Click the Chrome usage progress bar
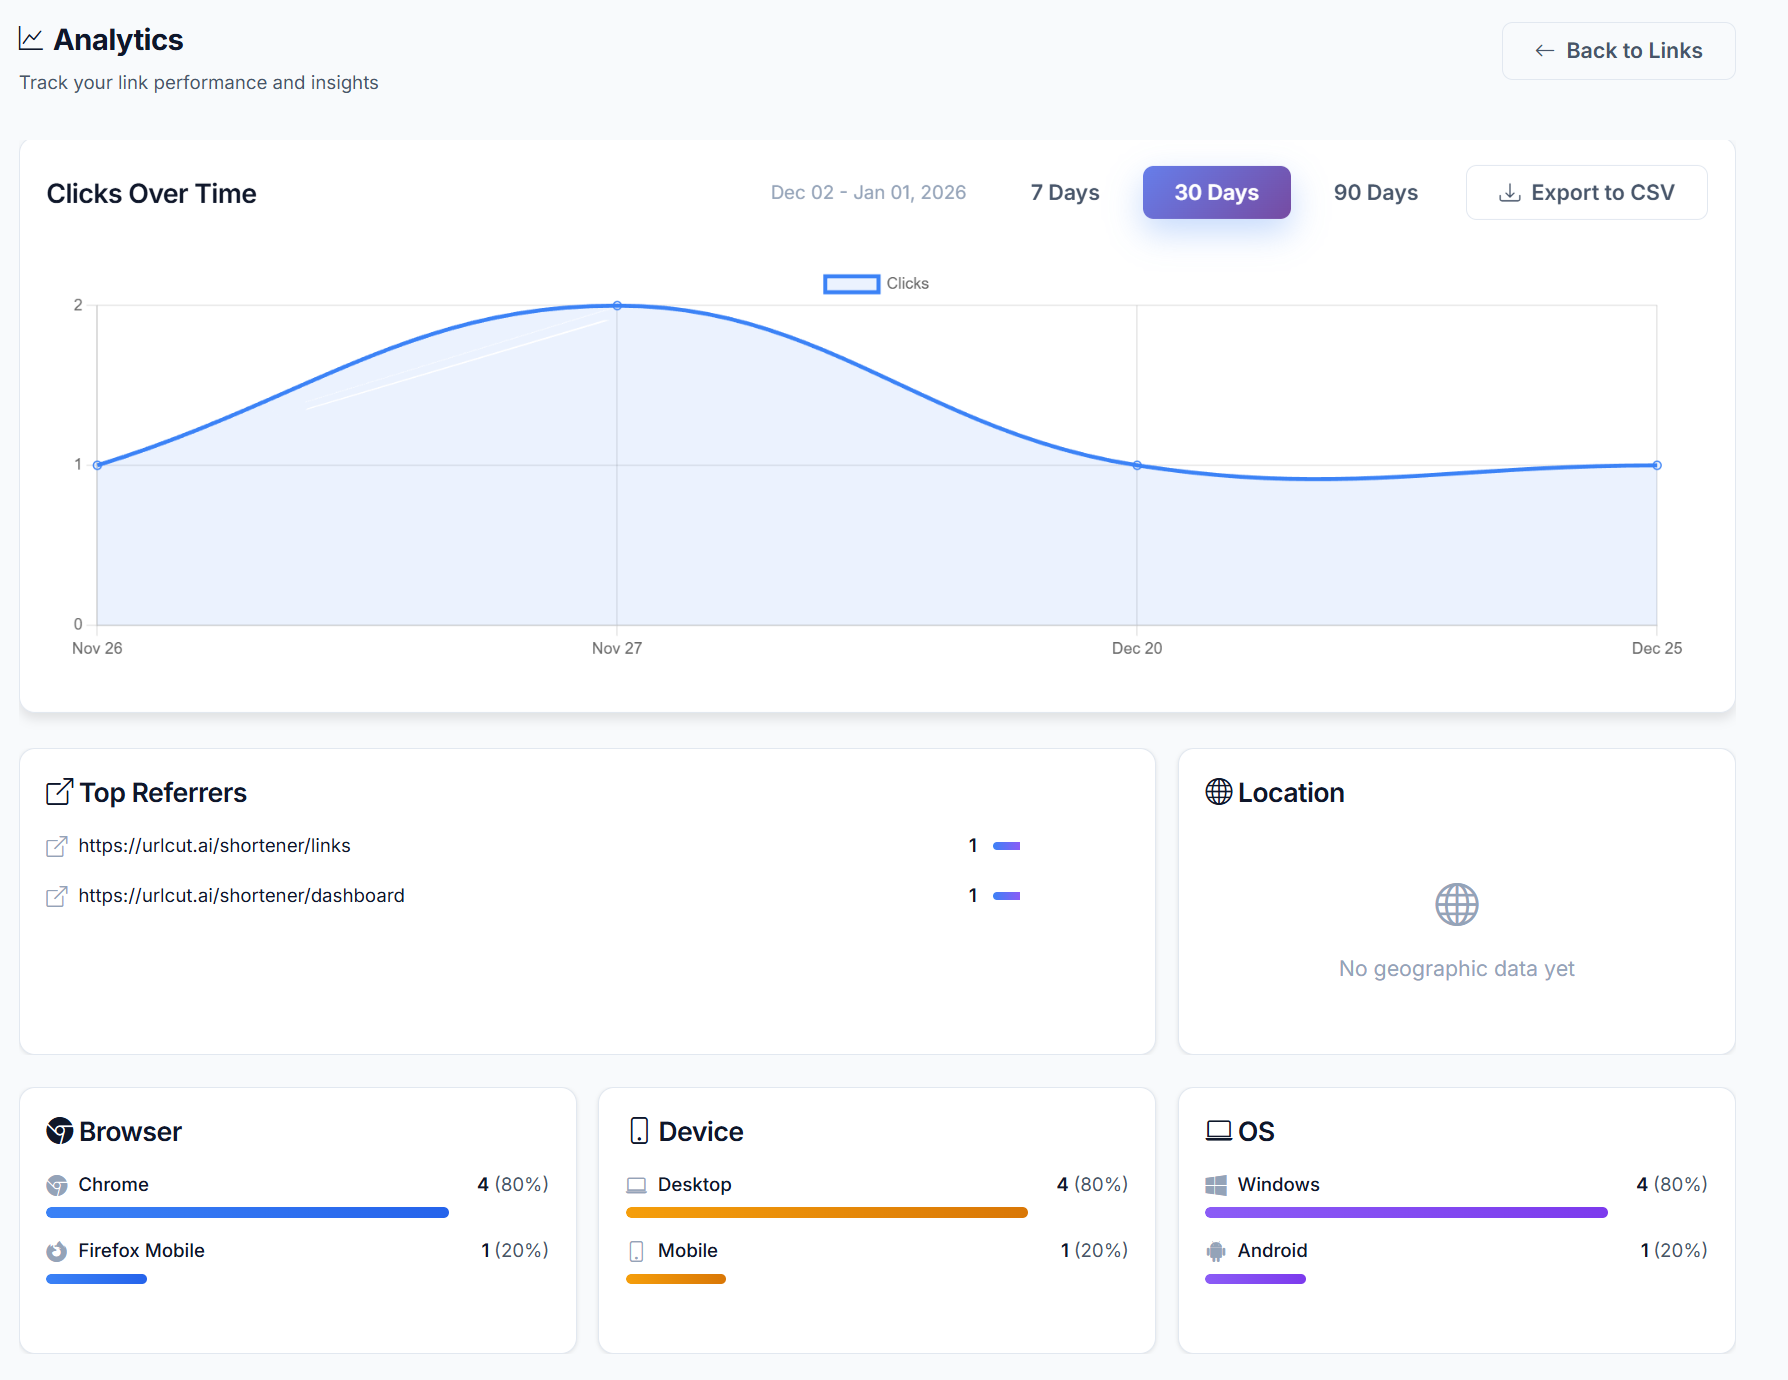1788x1380 pixels. (x=247, y=1212)
